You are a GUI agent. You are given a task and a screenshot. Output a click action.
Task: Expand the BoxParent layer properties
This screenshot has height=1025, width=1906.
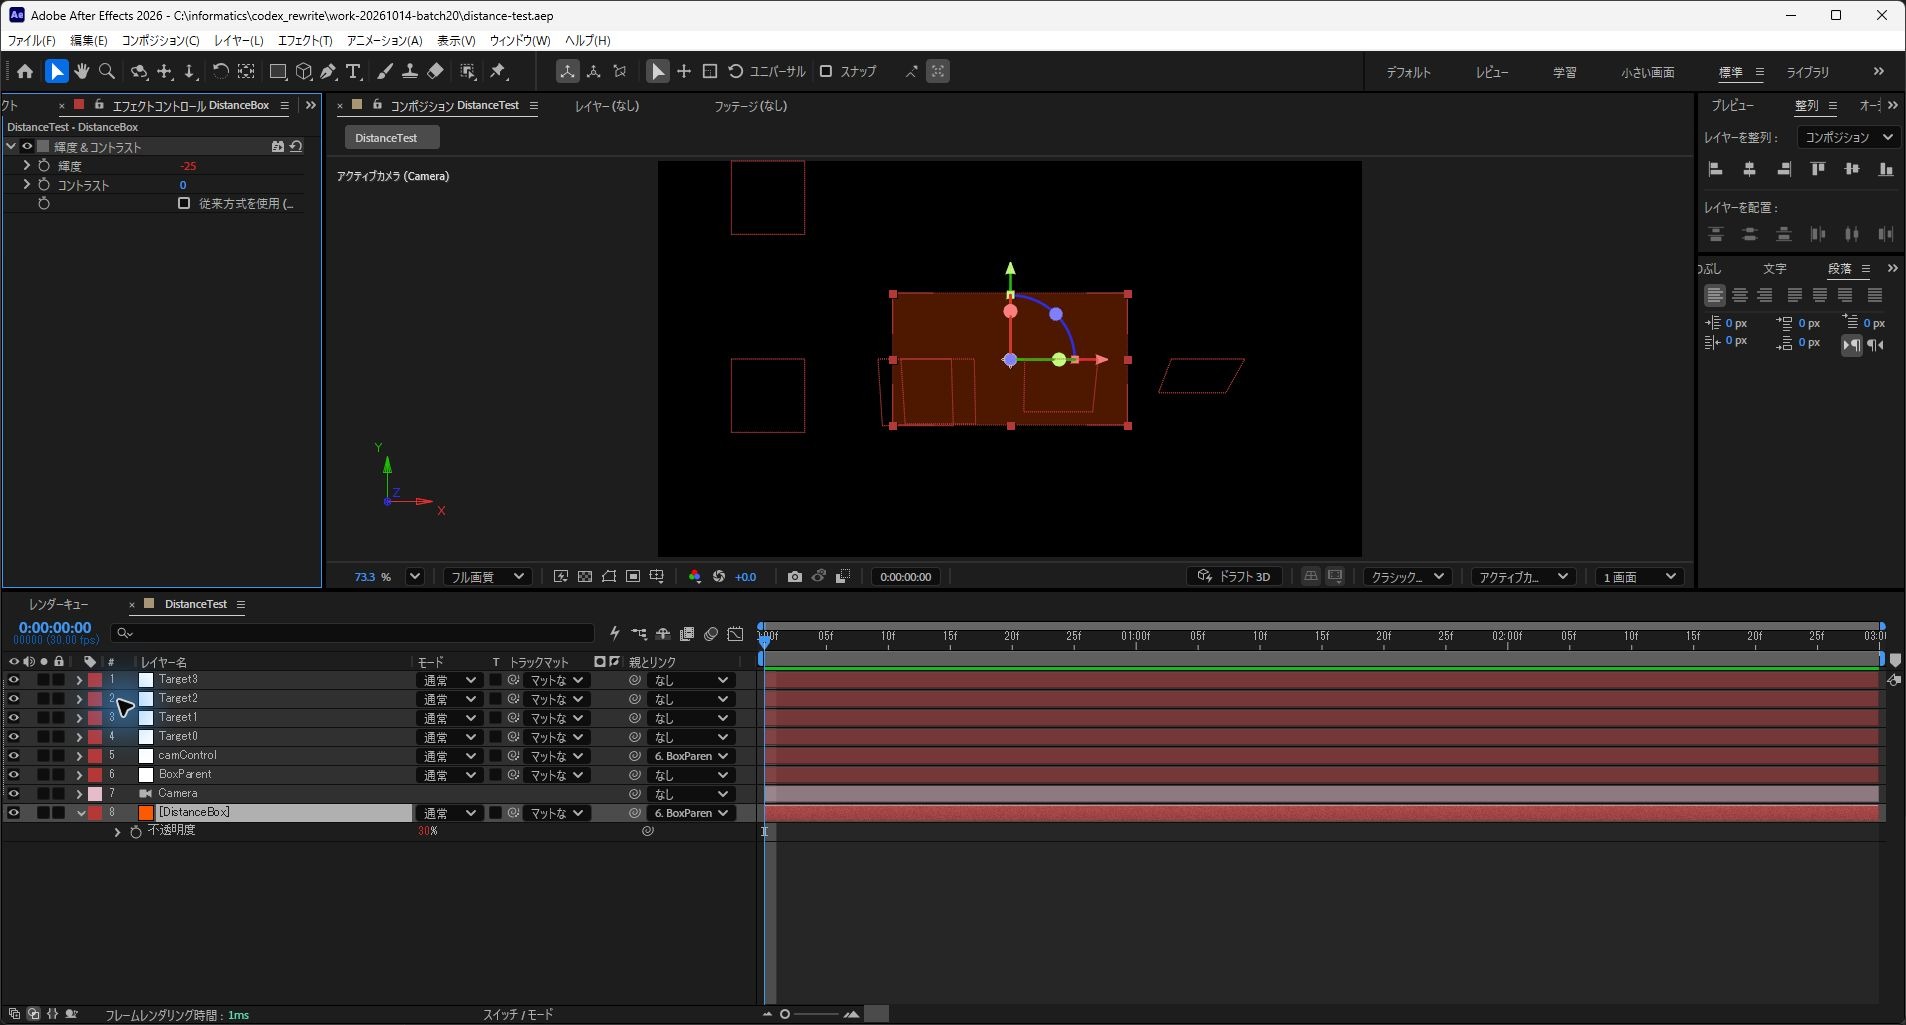[79, 775]
